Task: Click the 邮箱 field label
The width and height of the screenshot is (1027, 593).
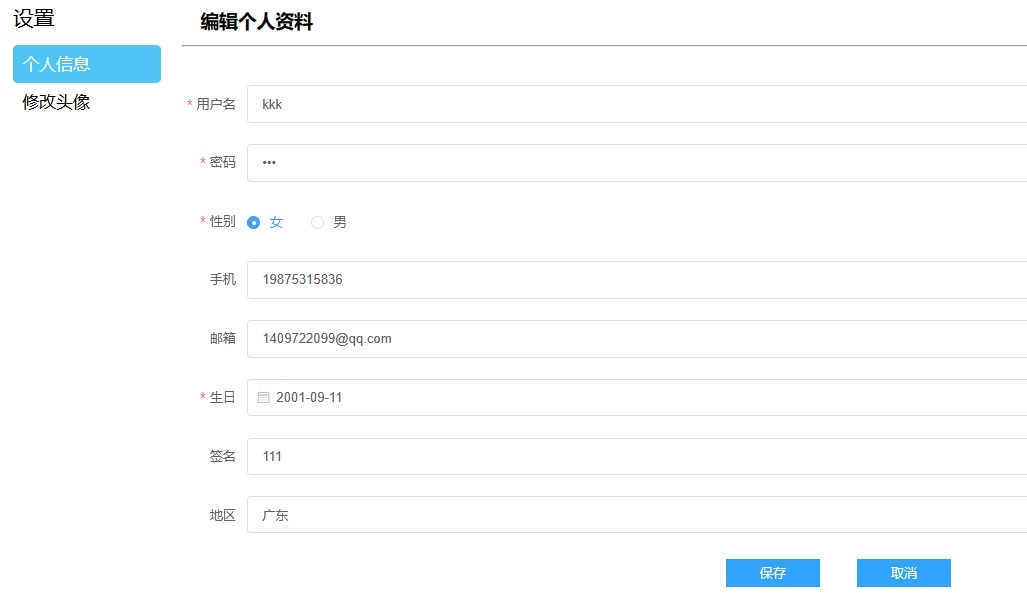Action: point(223,338)
